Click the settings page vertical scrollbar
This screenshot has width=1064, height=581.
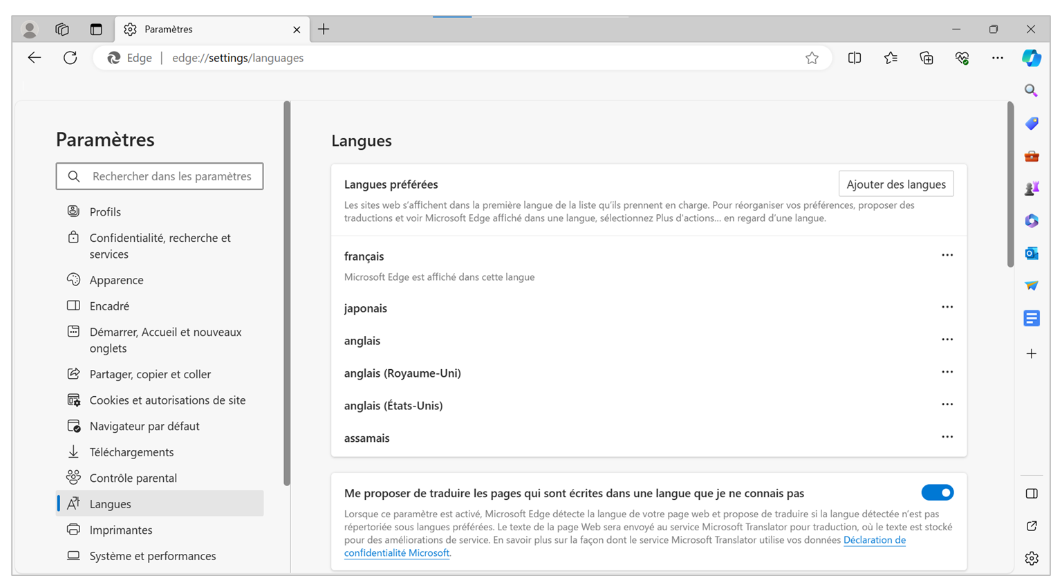point(1010,184)
